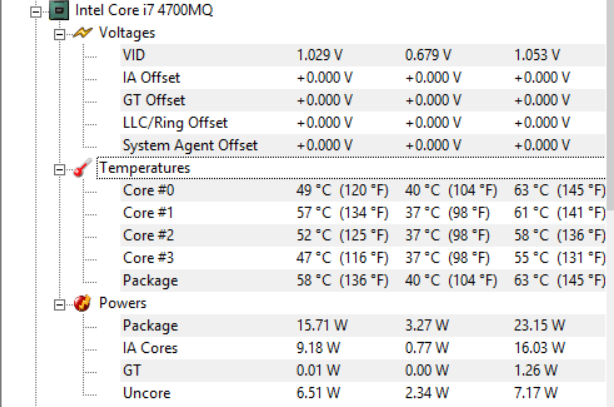Click the Temperatures thermometer icon
Image resolution: width=614 pixels, height=407 pixels.
pos(83,168)
